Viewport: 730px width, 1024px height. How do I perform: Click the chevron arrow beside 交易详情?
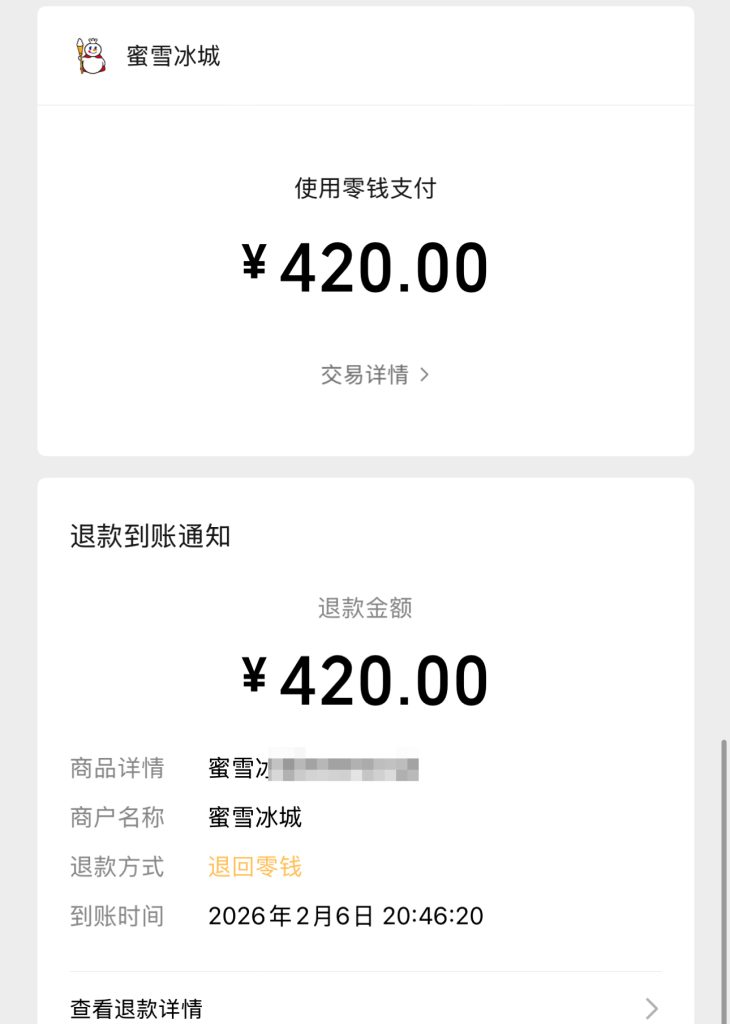(425, 375)
